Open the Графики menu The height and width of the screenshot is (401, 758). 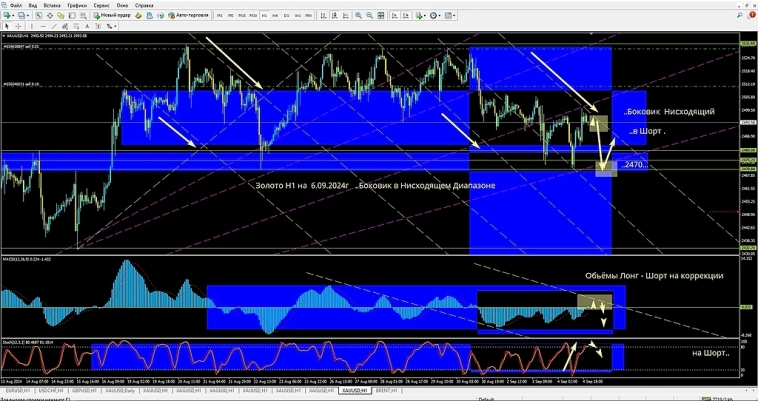(77, 5)
